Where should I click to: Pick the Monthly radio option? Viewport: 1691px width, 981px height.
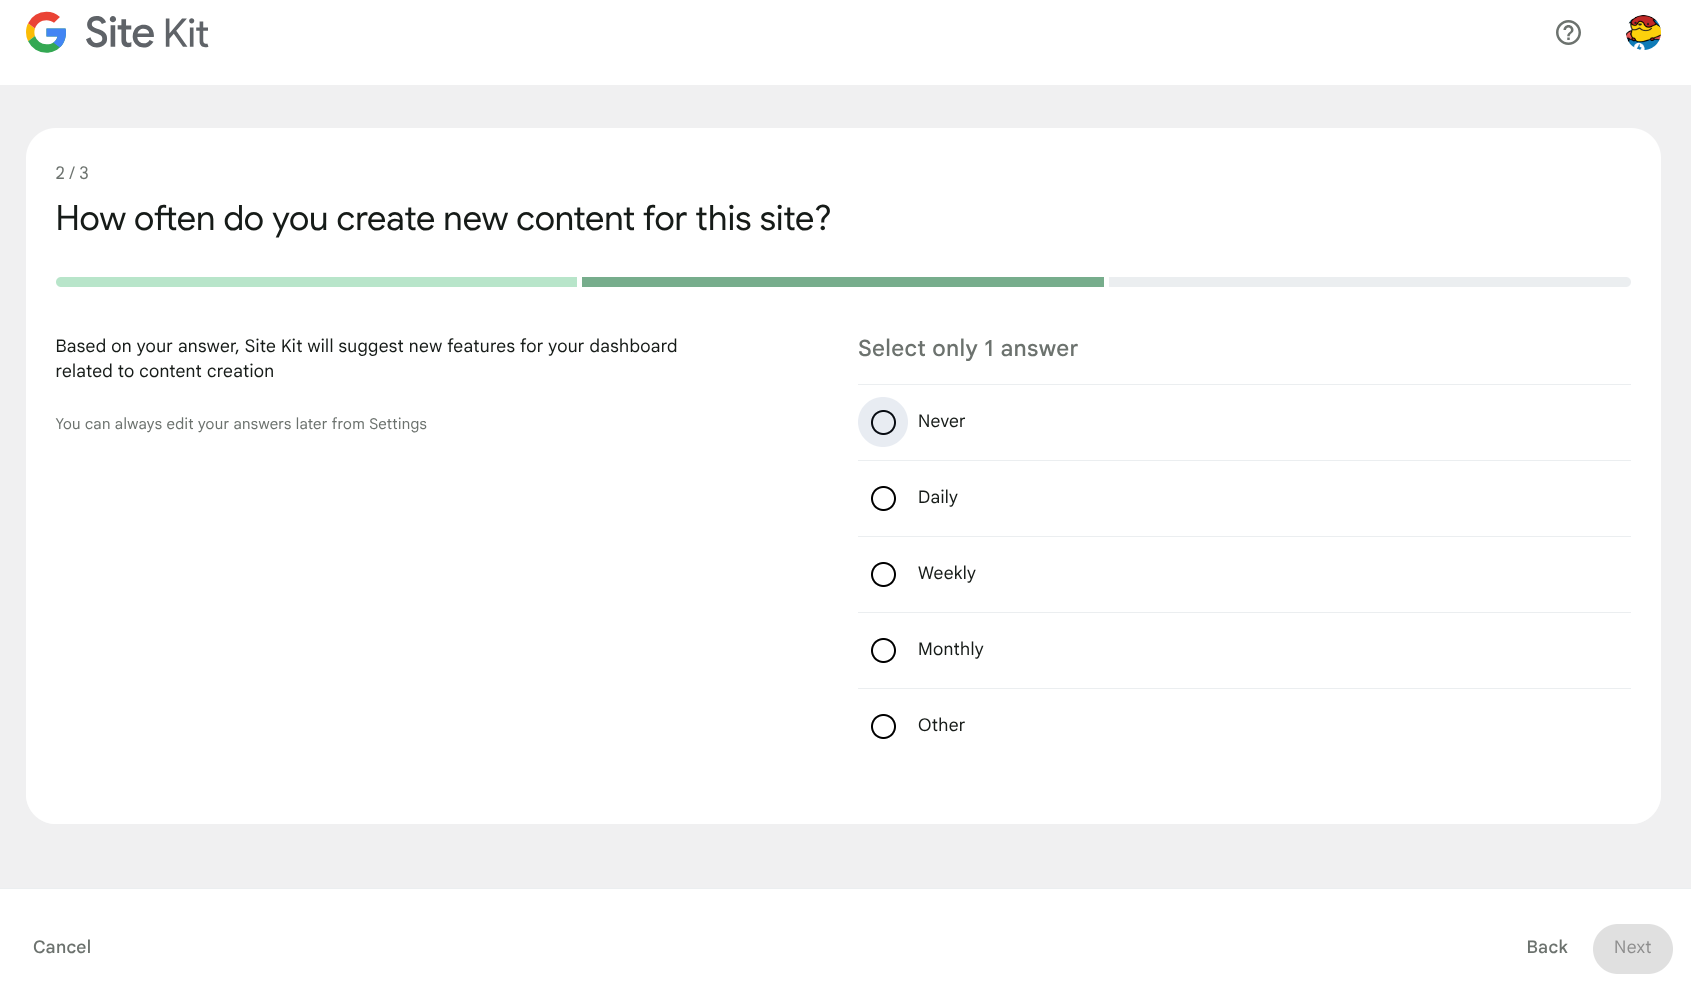pos(883,650)
